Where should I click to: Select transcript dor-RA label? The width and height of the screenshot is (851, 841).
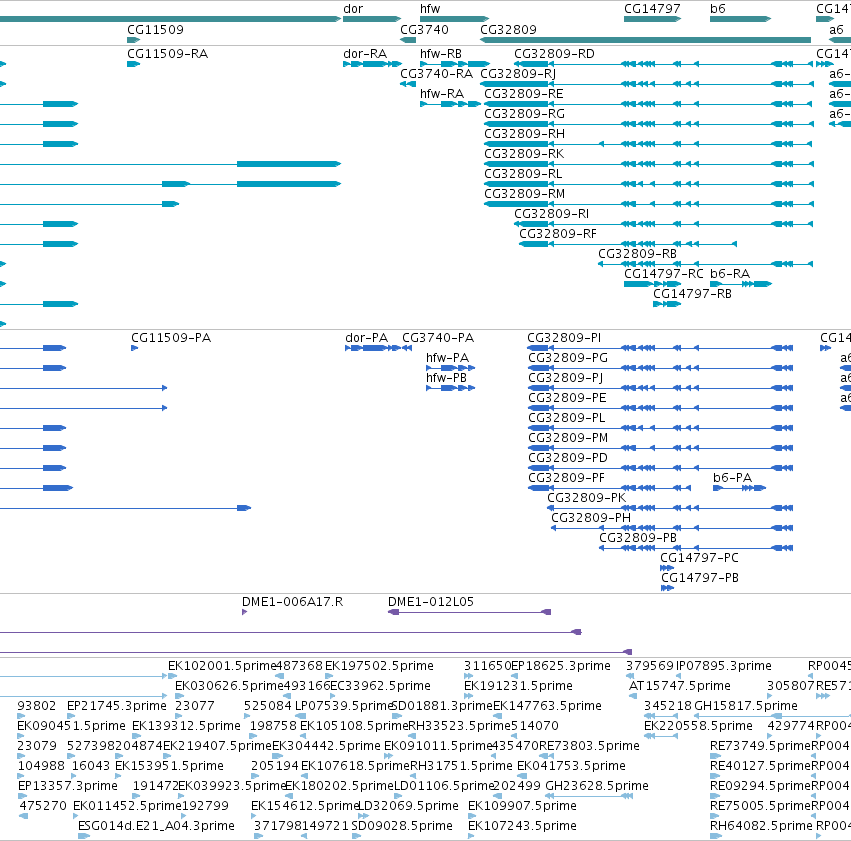tap(365, 54)
